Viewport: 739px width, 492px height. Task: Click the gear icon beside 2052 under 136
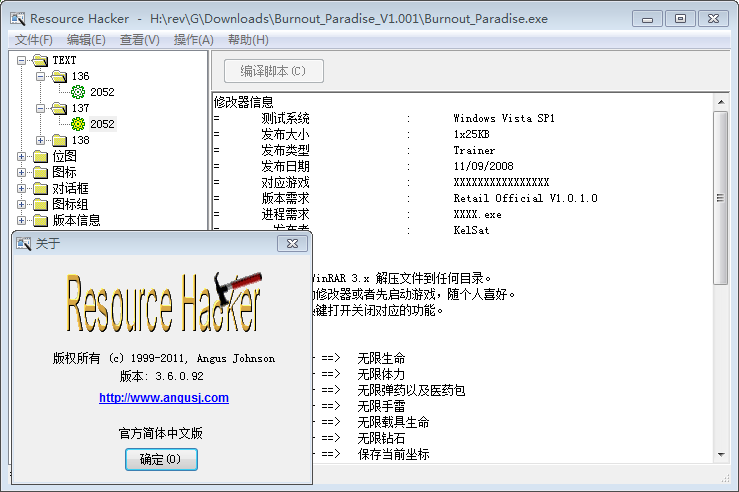click(x=78, y=92)
